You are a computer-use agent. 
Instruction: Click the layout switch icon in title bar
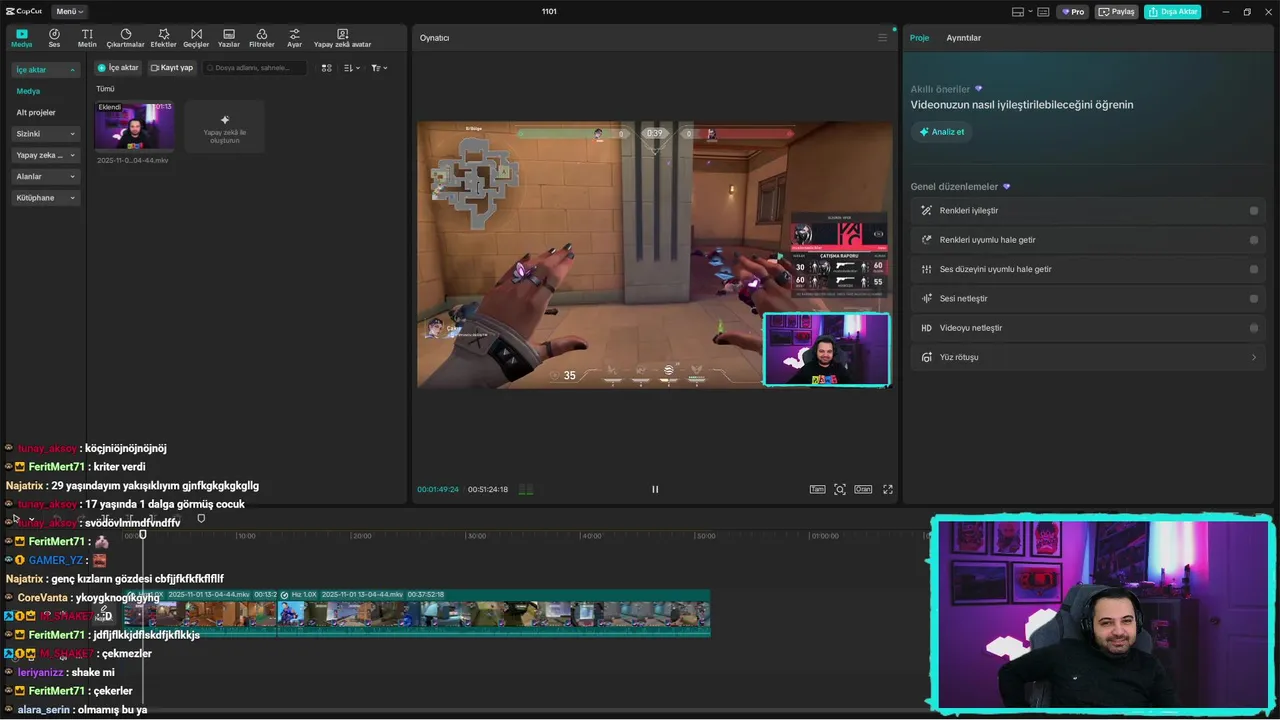(x=1018, y=12)
